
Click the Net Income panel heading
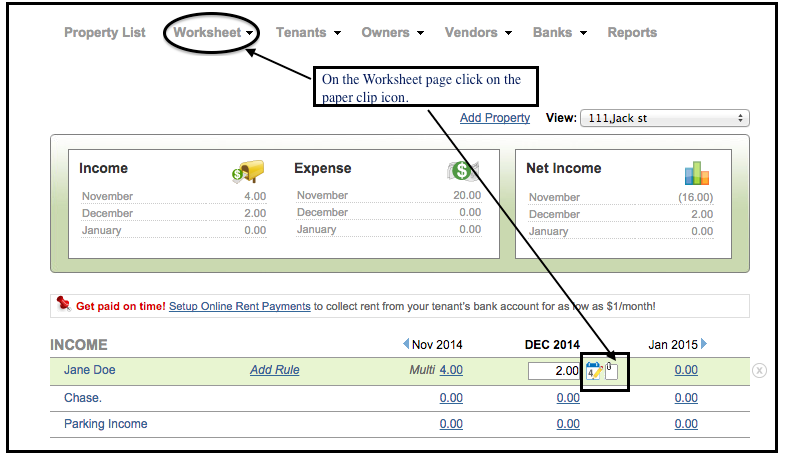pos(564,168)
